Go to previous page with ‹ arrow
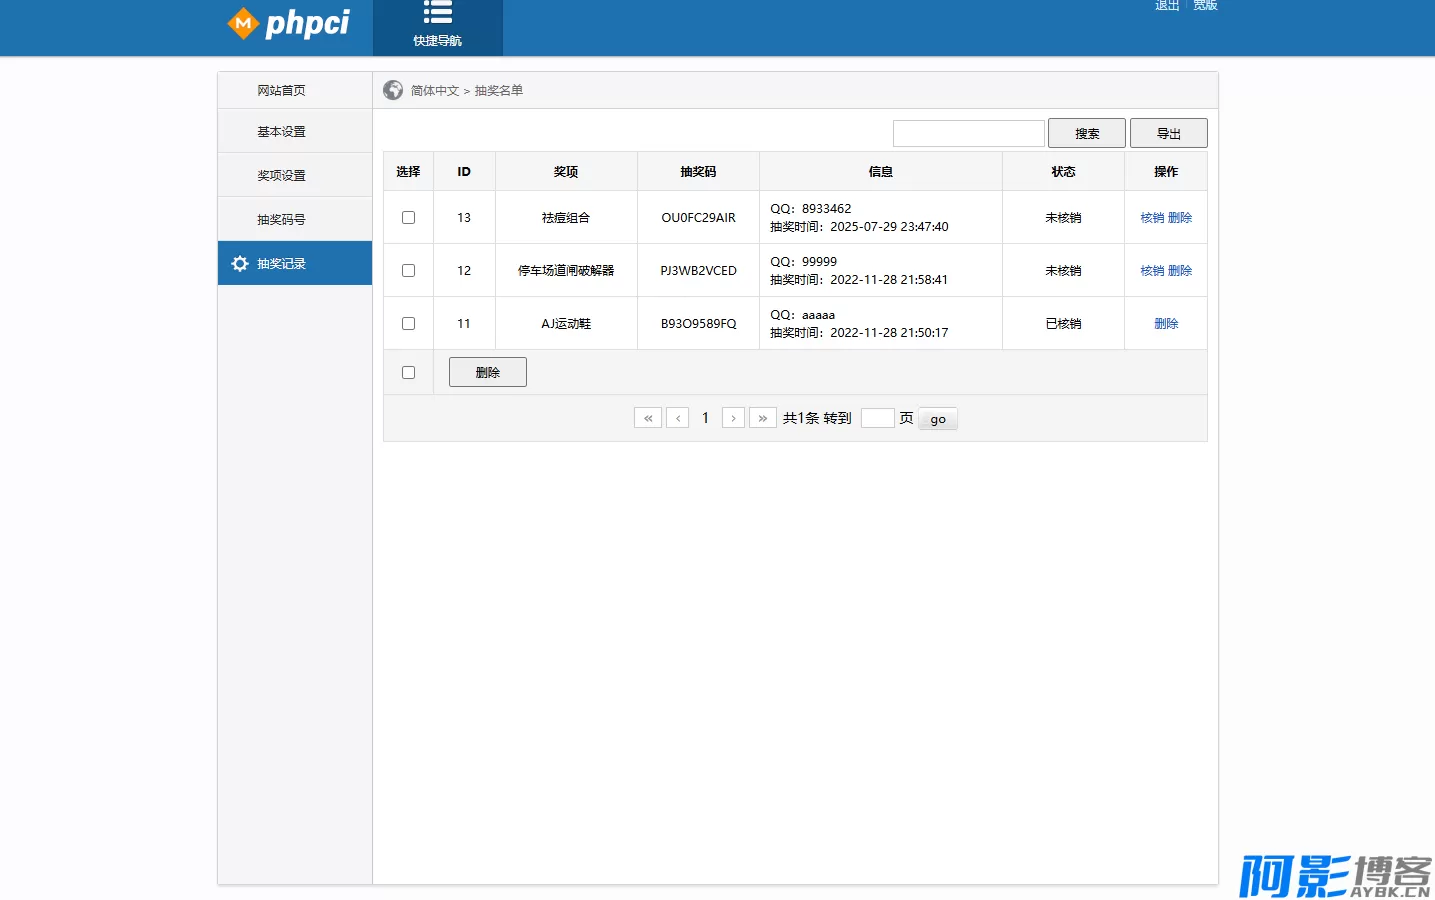Screen dimensions: 1435x900 [678, 418]
